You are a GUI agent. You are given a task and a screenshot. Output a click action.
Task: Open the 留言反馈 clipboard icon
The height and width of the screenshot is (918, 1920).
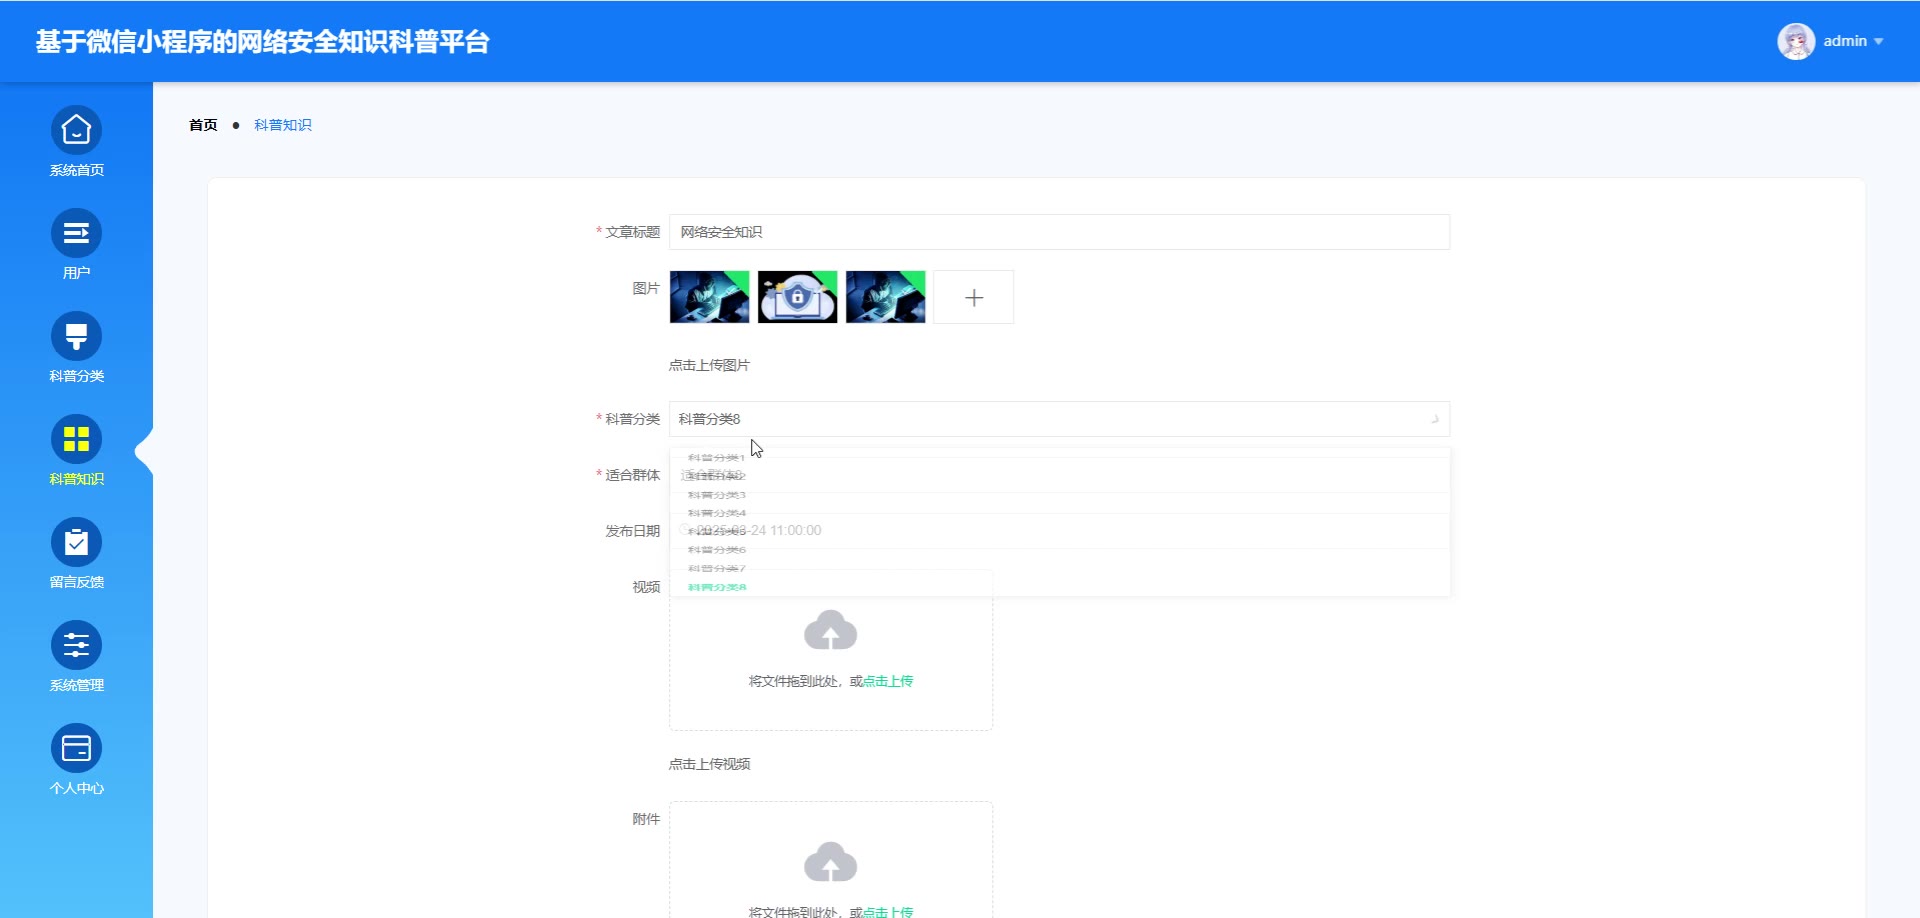click(76, 542)
